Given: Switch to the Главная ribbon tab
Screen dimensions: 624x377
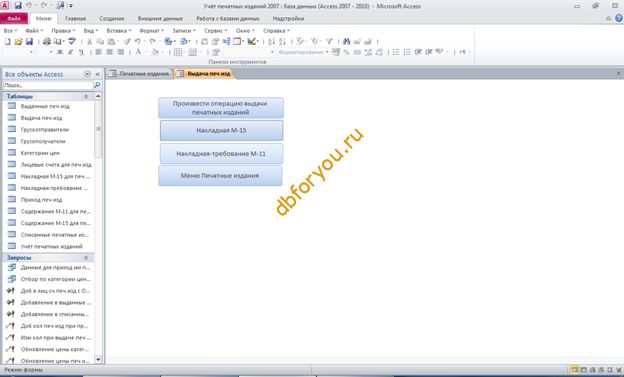Looking at the screenshot, I should click(75, 18).
